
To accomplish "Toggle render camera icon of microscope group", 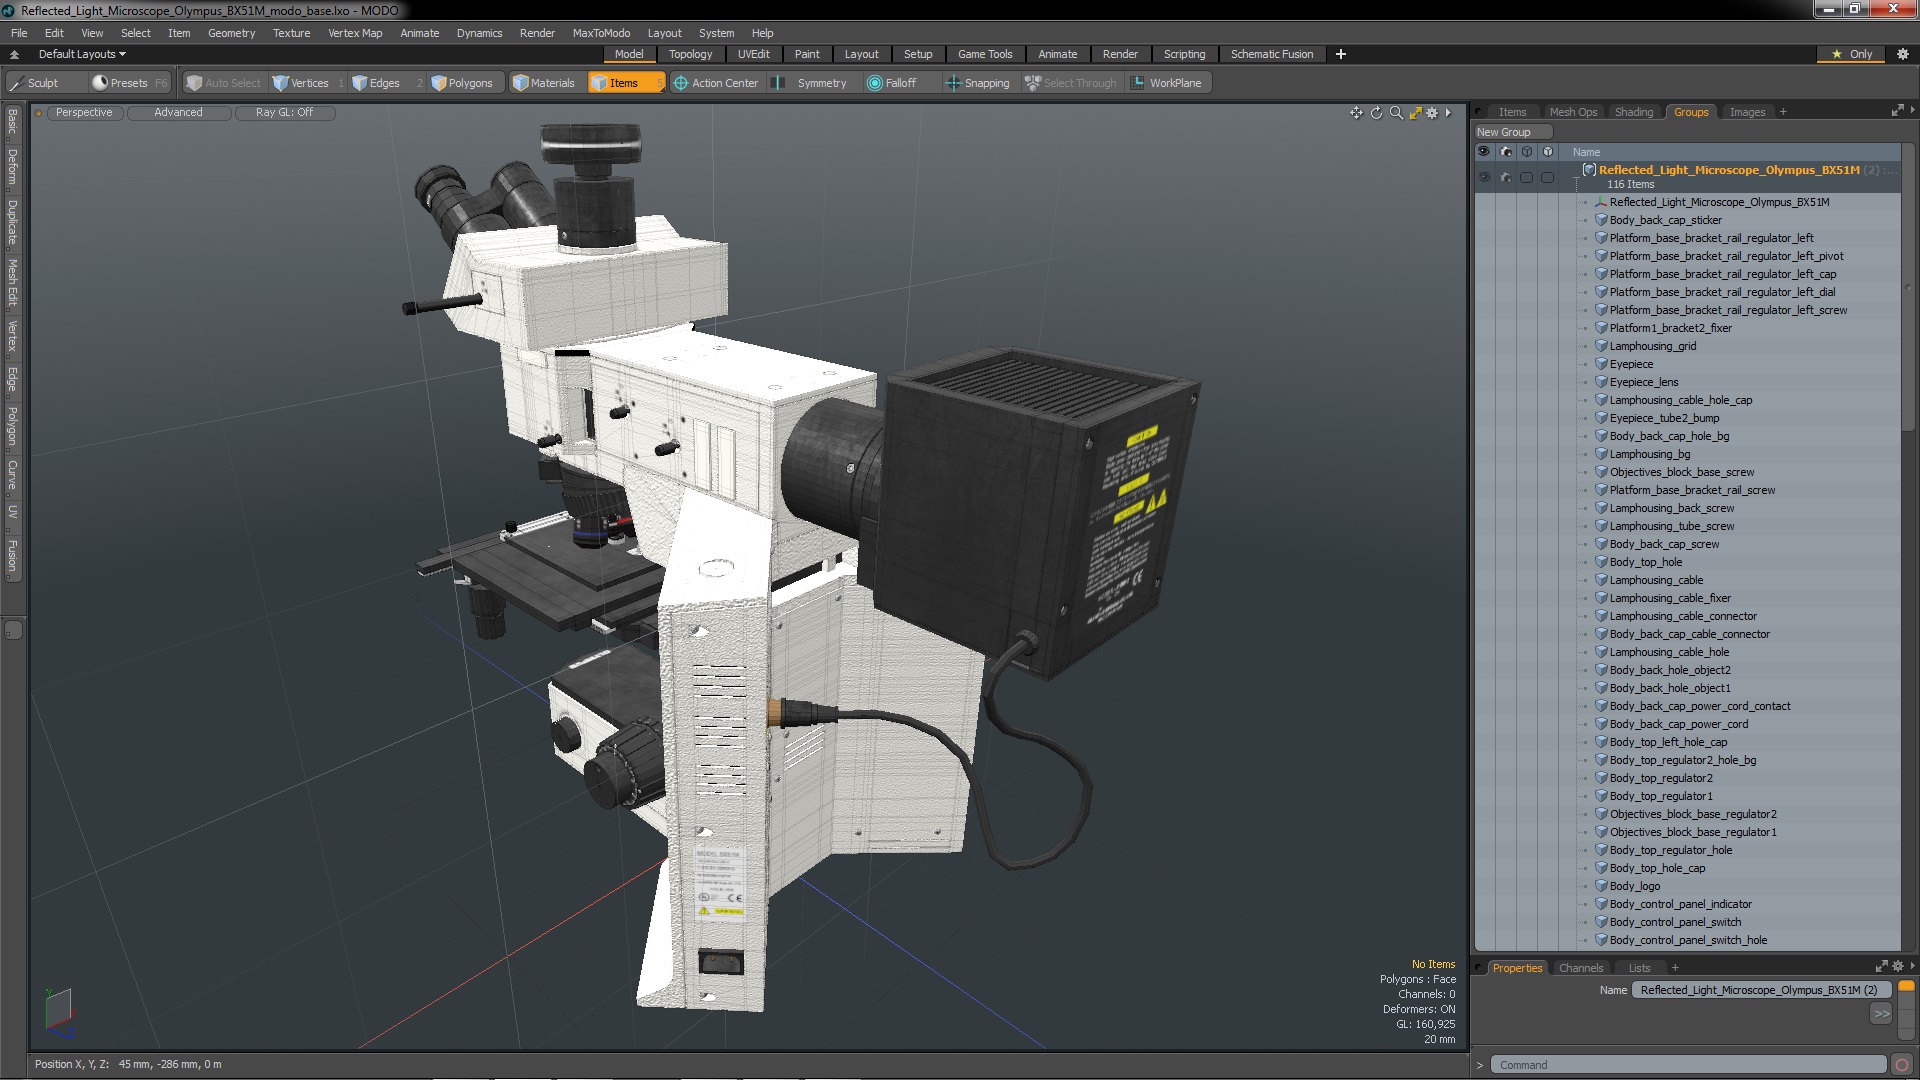I will tap(1505, 177).
